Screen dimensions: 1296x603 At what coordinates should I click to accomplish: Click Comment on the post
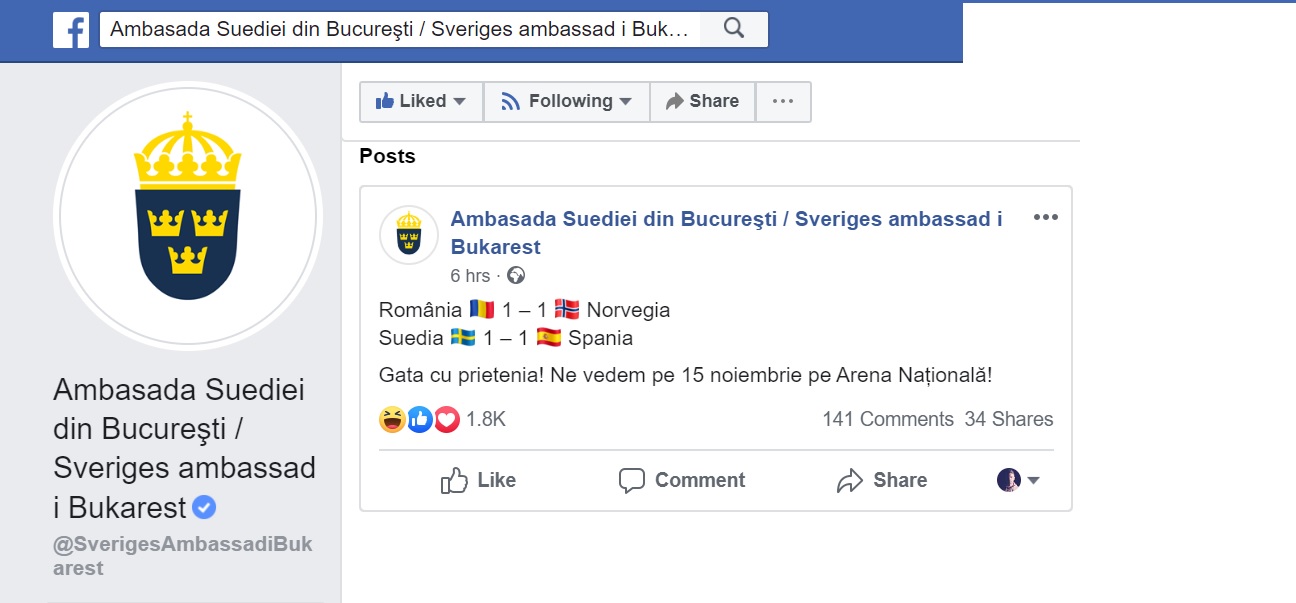681,480
